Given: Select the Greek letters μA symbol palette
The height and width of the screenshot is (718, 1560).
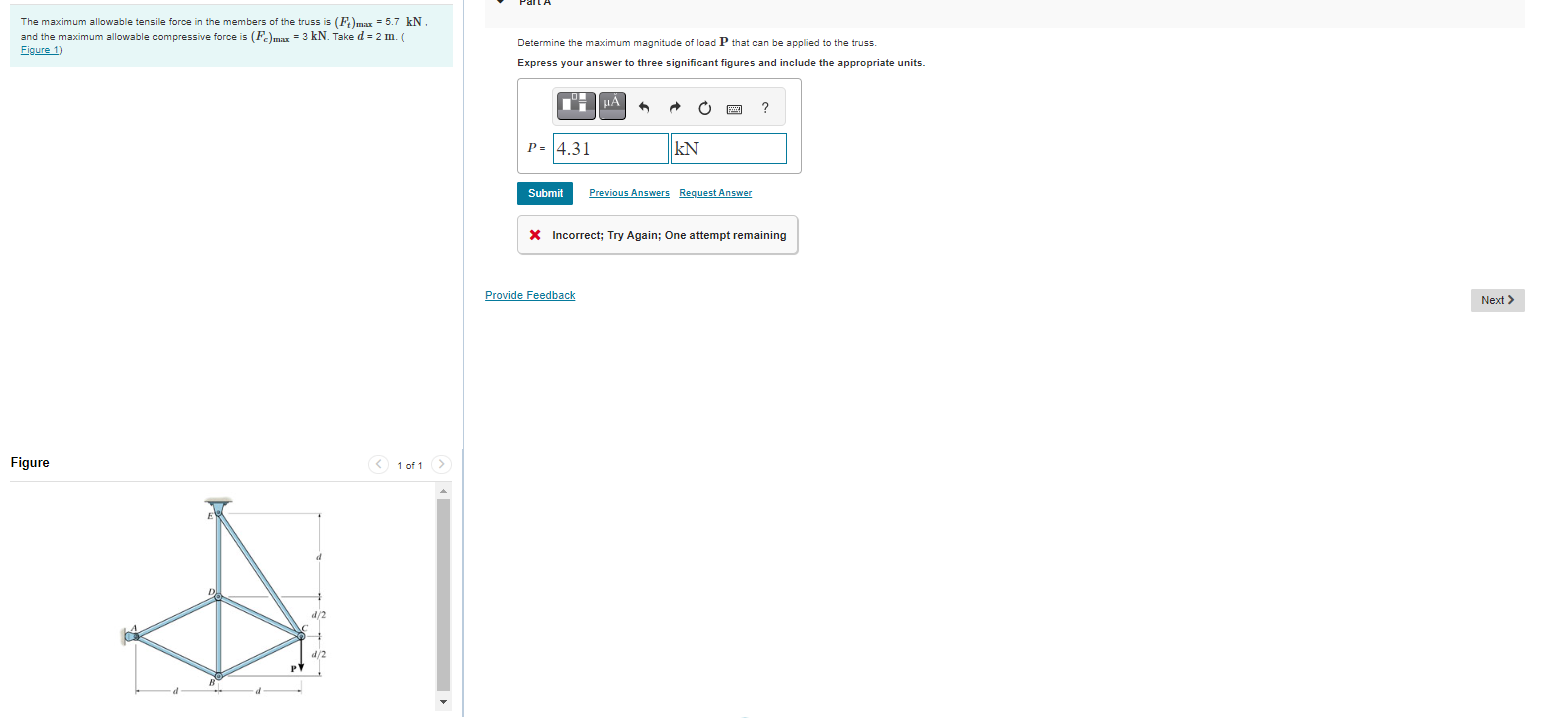Looking at the screenshot, I should 611,105.
